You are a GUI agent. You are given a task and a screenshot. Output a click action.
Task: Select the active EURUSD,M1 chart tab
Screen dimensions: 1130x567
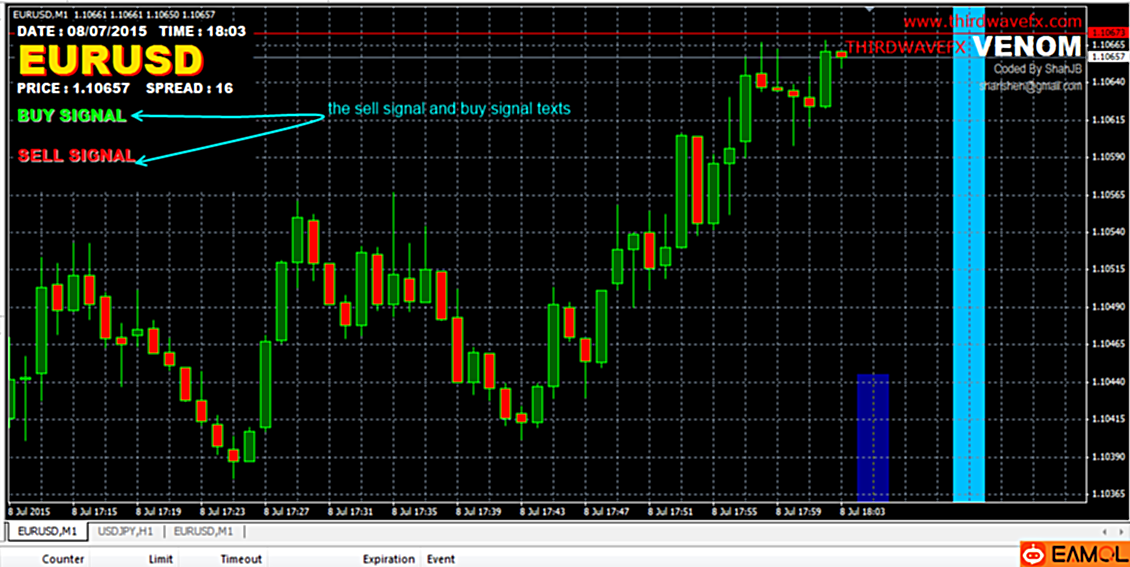tap(48, 532)
